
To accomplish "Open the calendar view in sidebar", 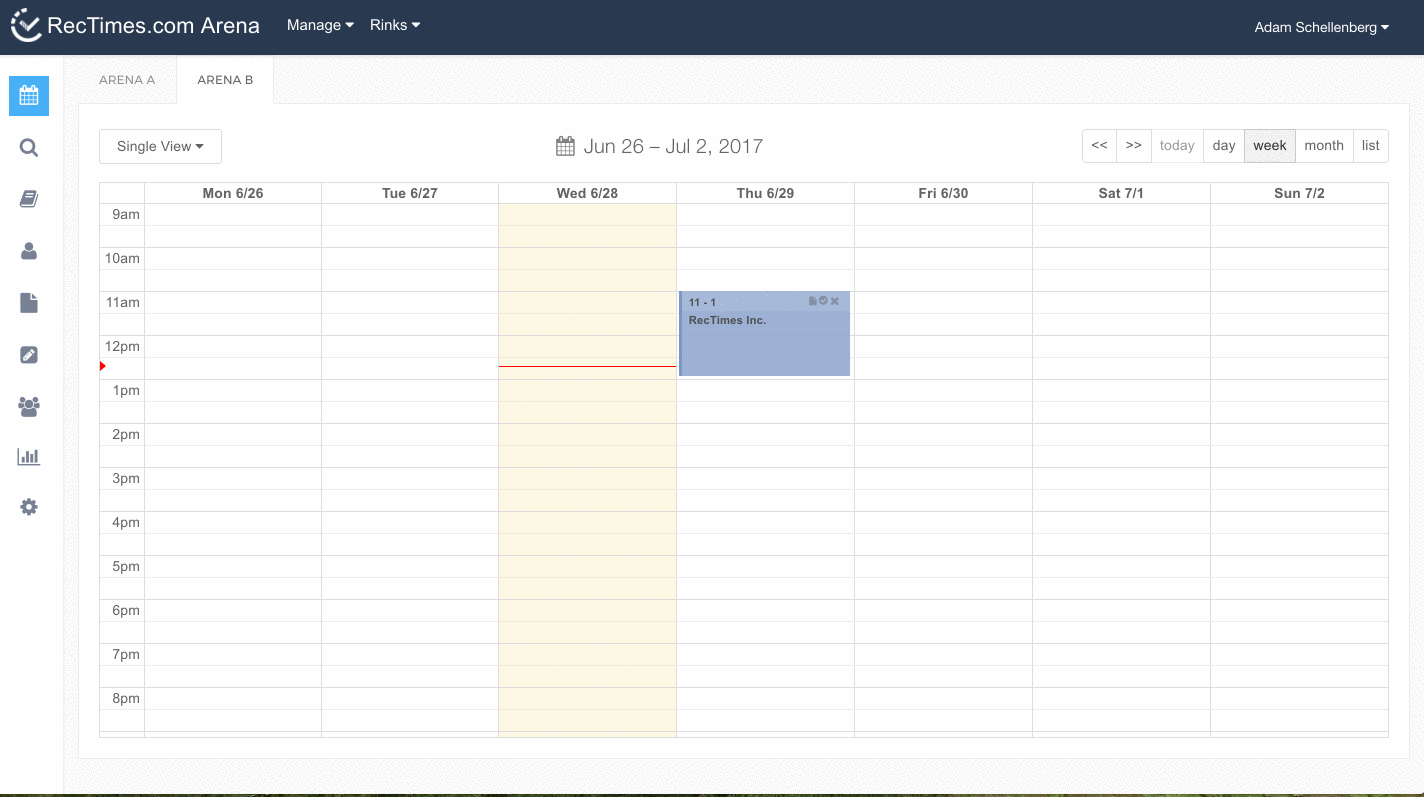I will (29, 96).
